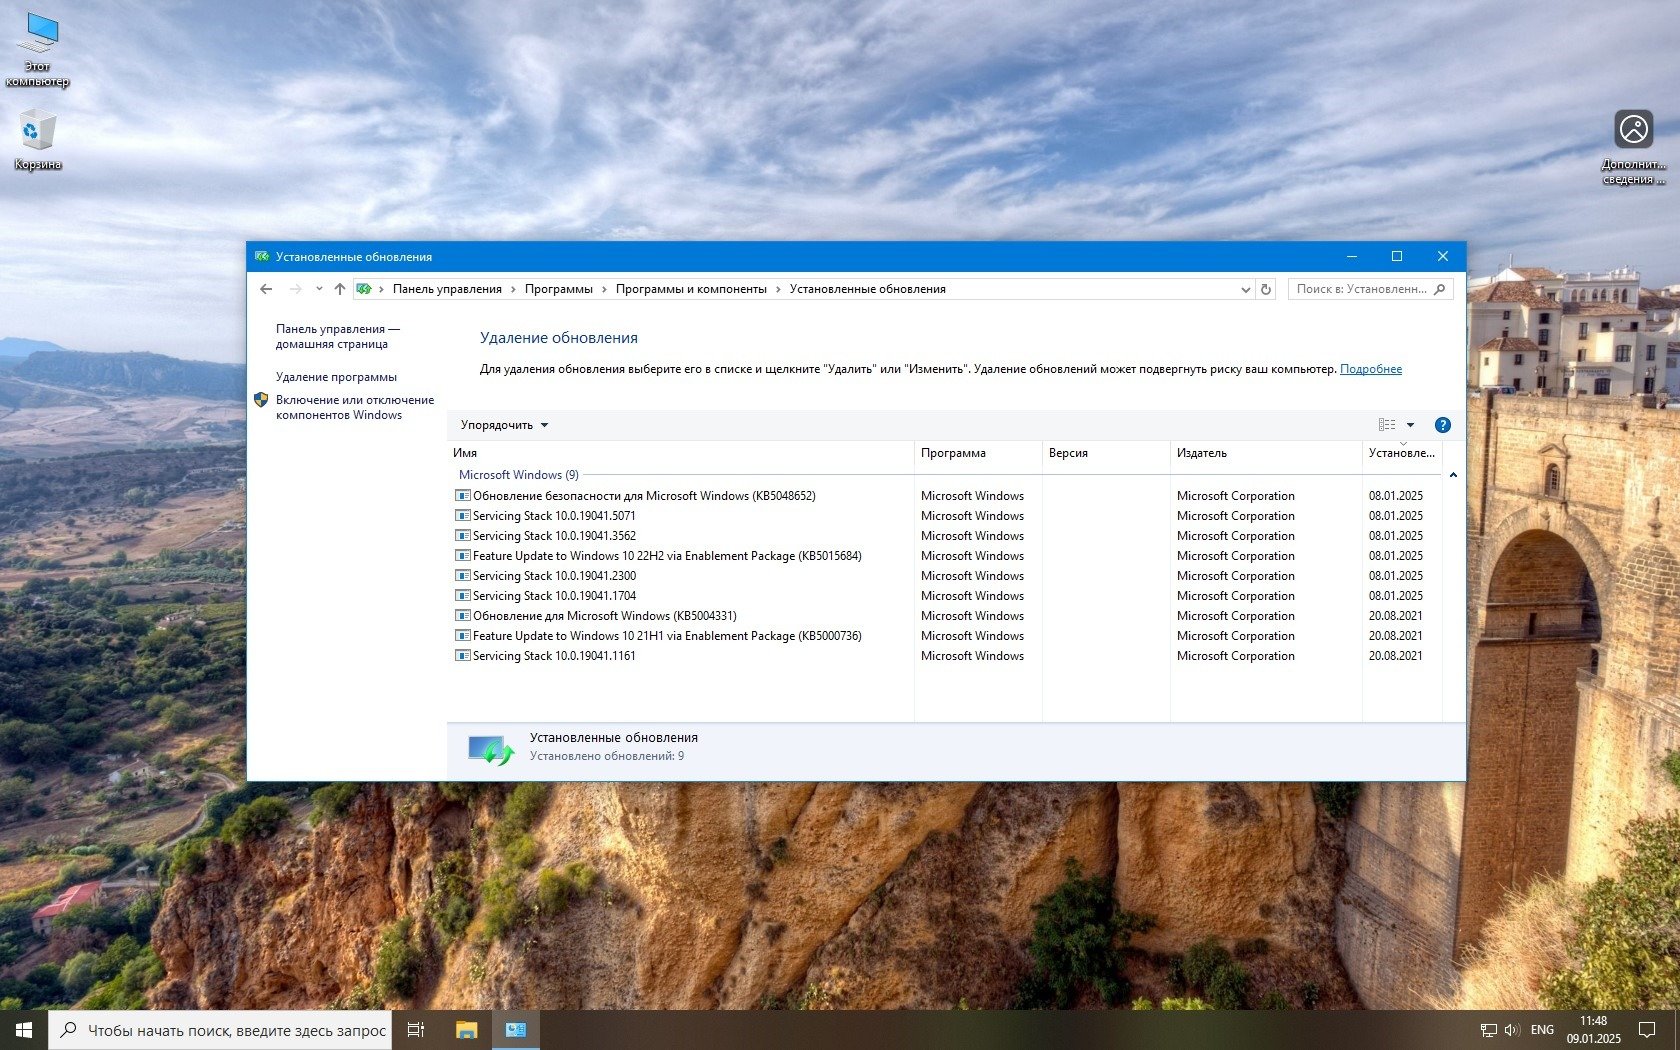Sort by the Publisher column header
The width and height of the screenshot is (1680, 1050).
coord(1202,453)
